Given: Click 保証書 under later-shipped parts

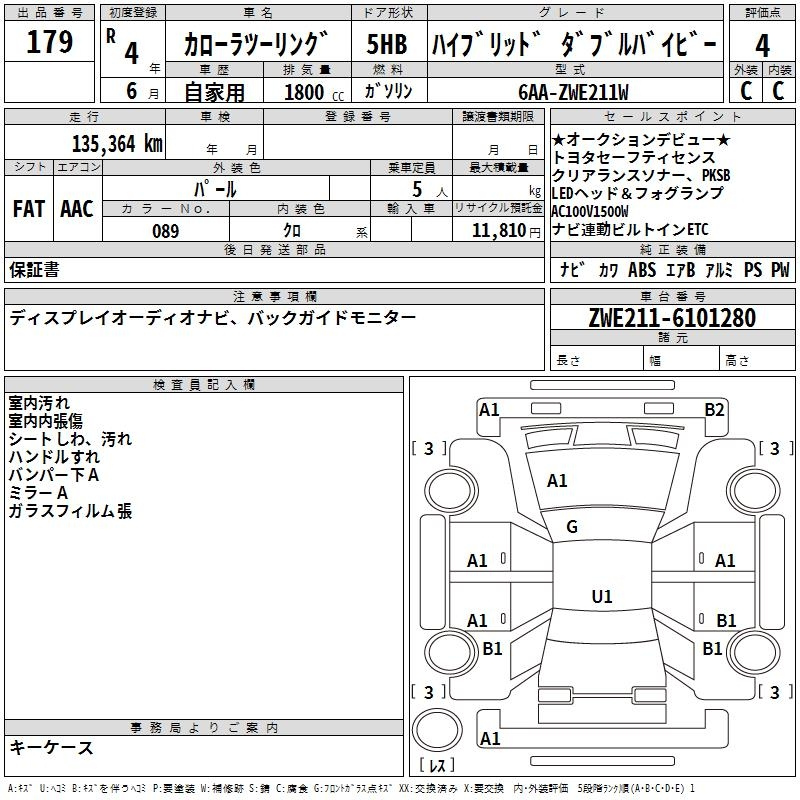Looking at the screenshot, I should (34, 269).
